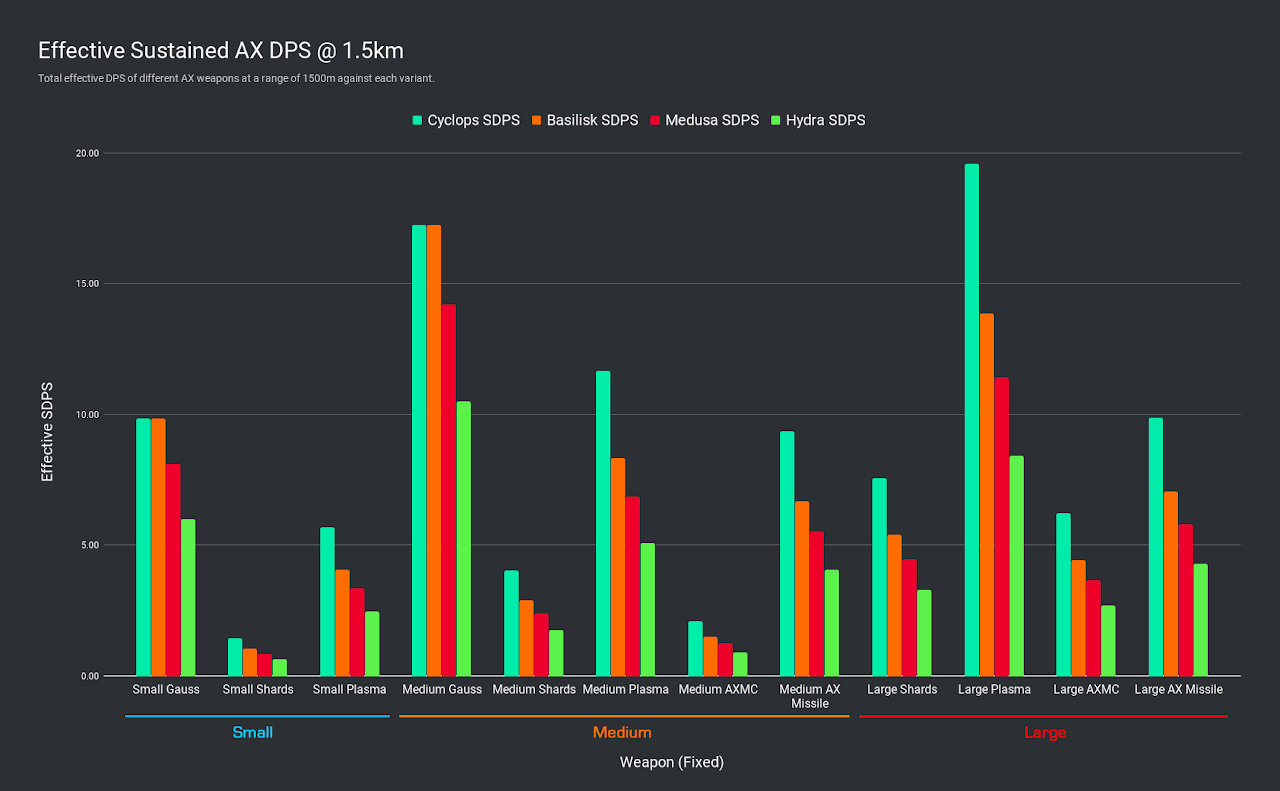
Task: Select the chart title 'Effective Sustained AX DPS'
Action: point(220,50)
